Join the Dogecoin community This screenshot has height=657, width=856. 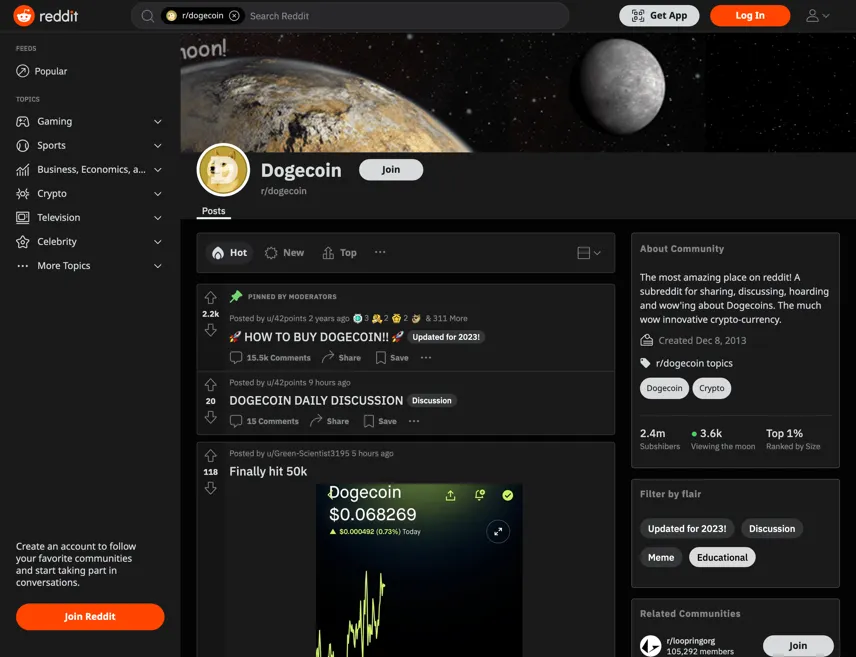tap(391, 169)
